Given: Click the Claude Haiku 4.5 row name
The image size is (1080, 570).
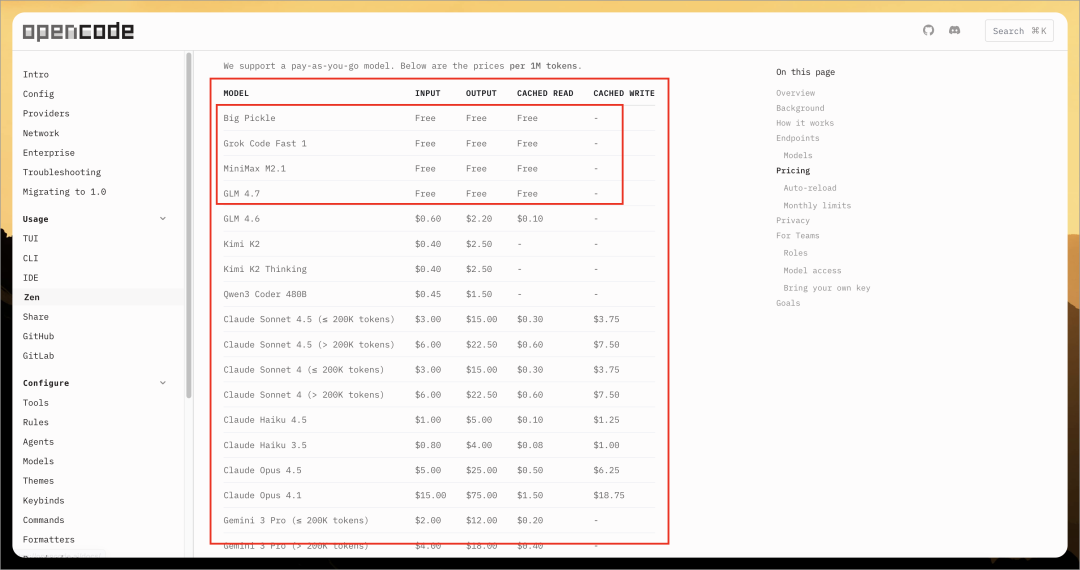Looking at the screenshot, I should click(x=265, y=420).
